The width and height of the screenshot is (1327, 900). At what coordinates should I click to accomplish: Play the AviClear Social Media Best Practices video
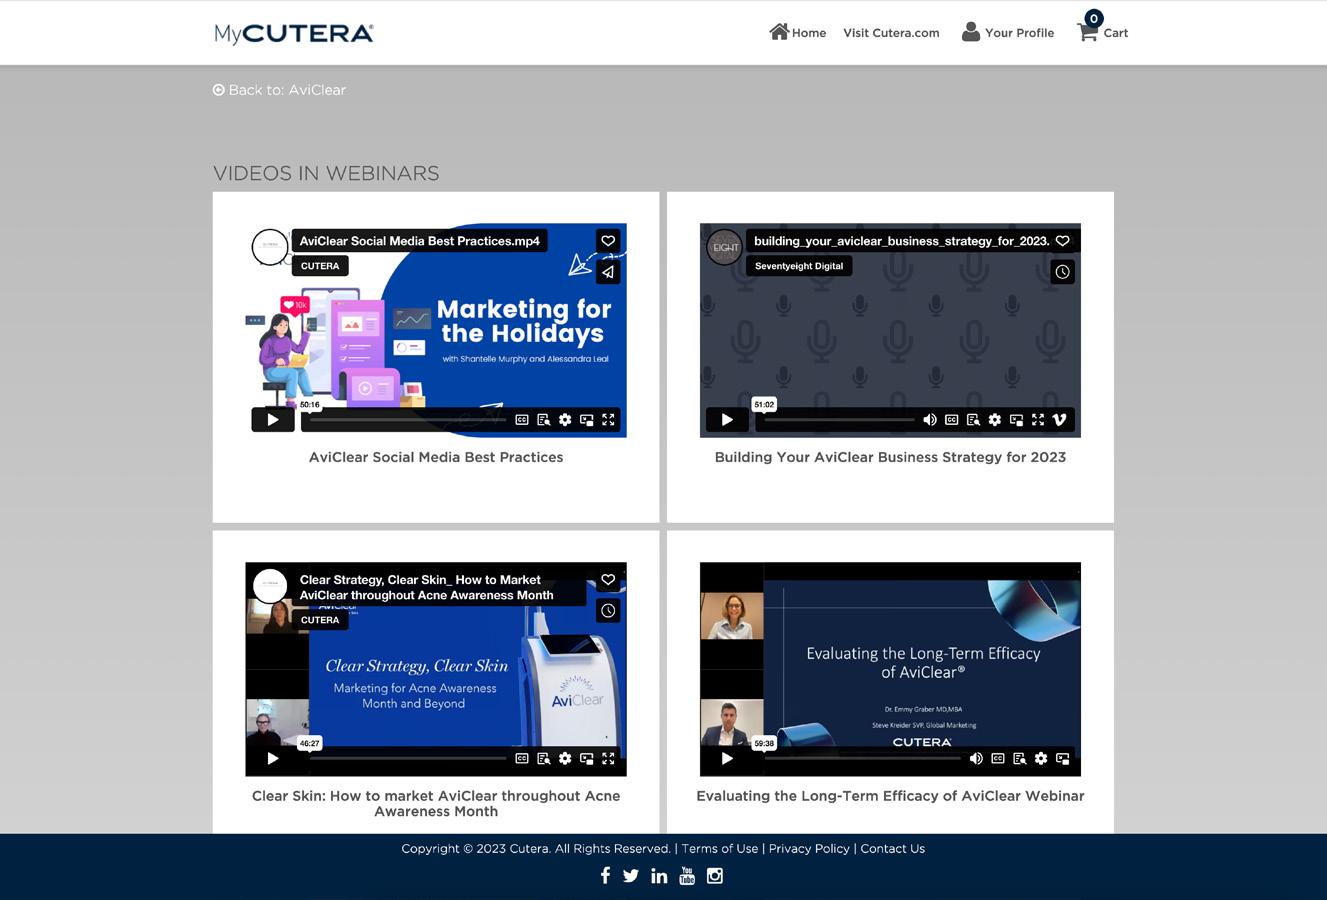(272, 420)
